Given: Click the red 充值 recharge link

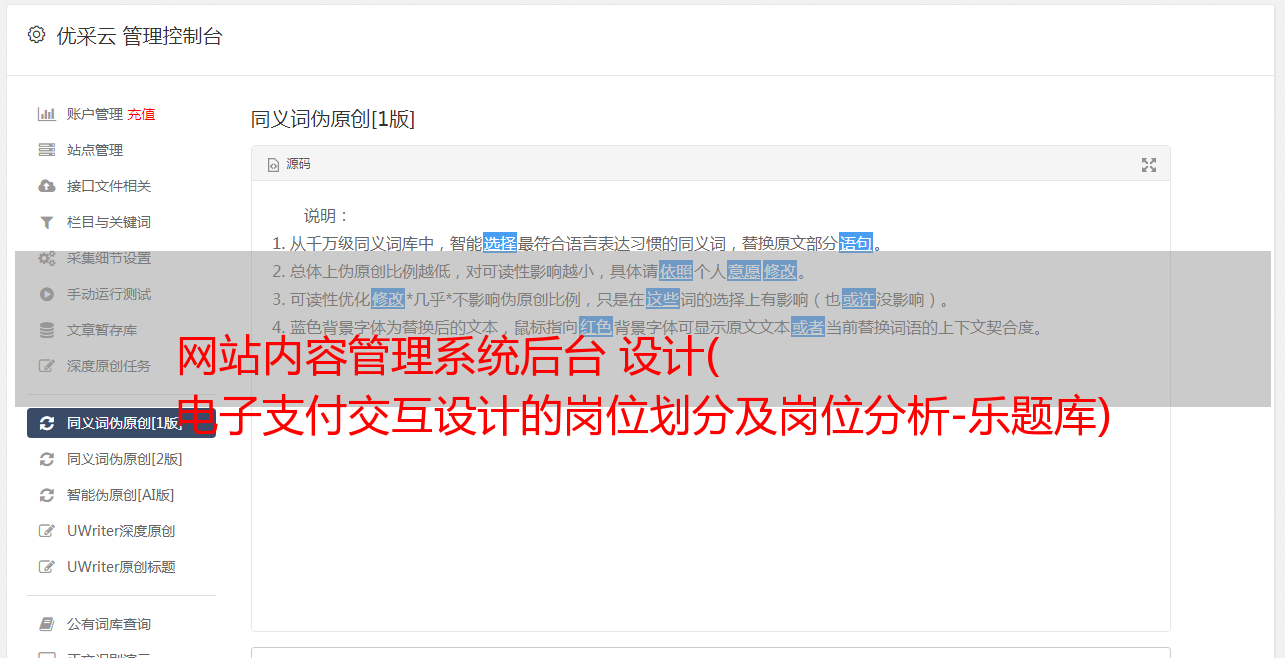Looking at the screenshot, I should pyautogui.click(x=141, y=114).
